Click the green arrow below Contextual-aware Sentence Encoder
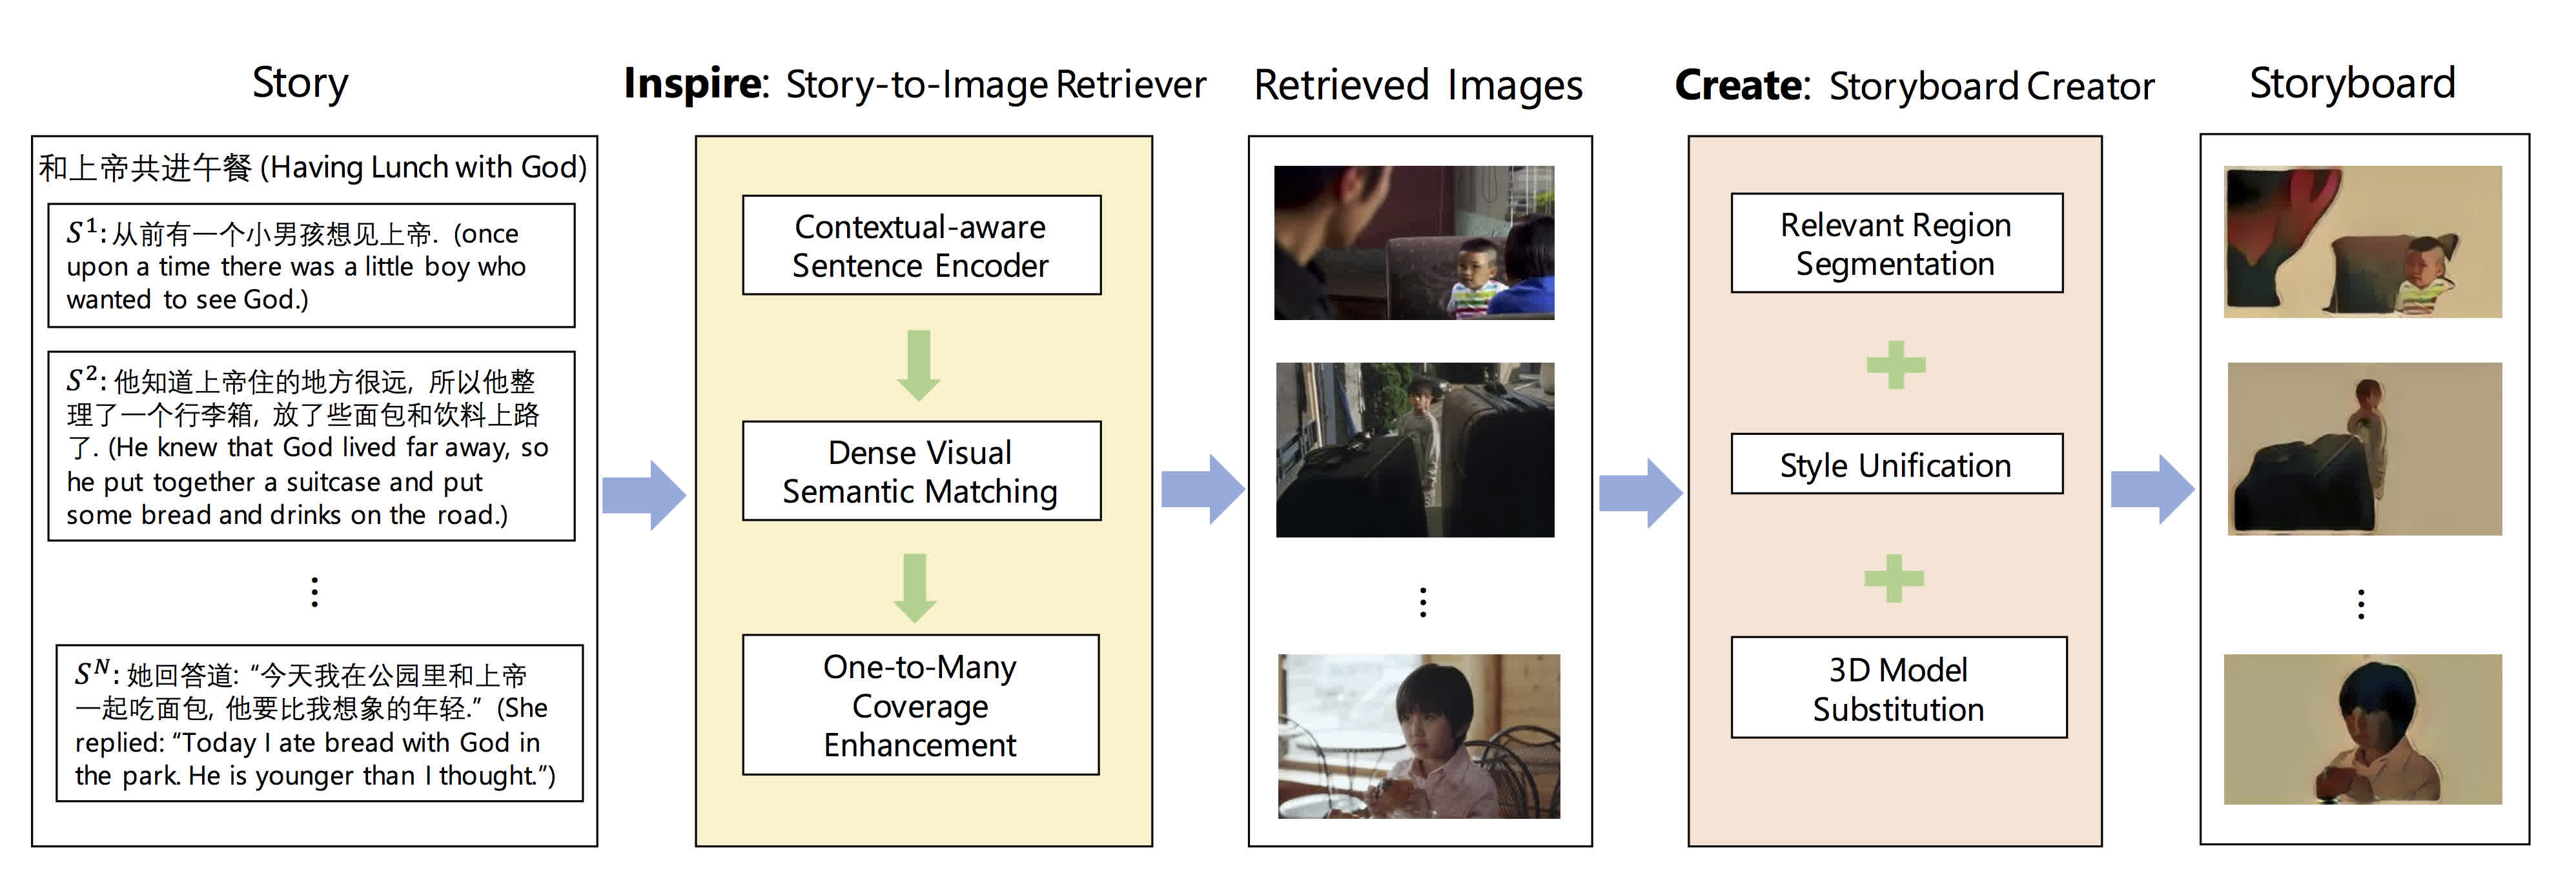The height and width of the screenshot is (884, 2576). pos(919,365)
